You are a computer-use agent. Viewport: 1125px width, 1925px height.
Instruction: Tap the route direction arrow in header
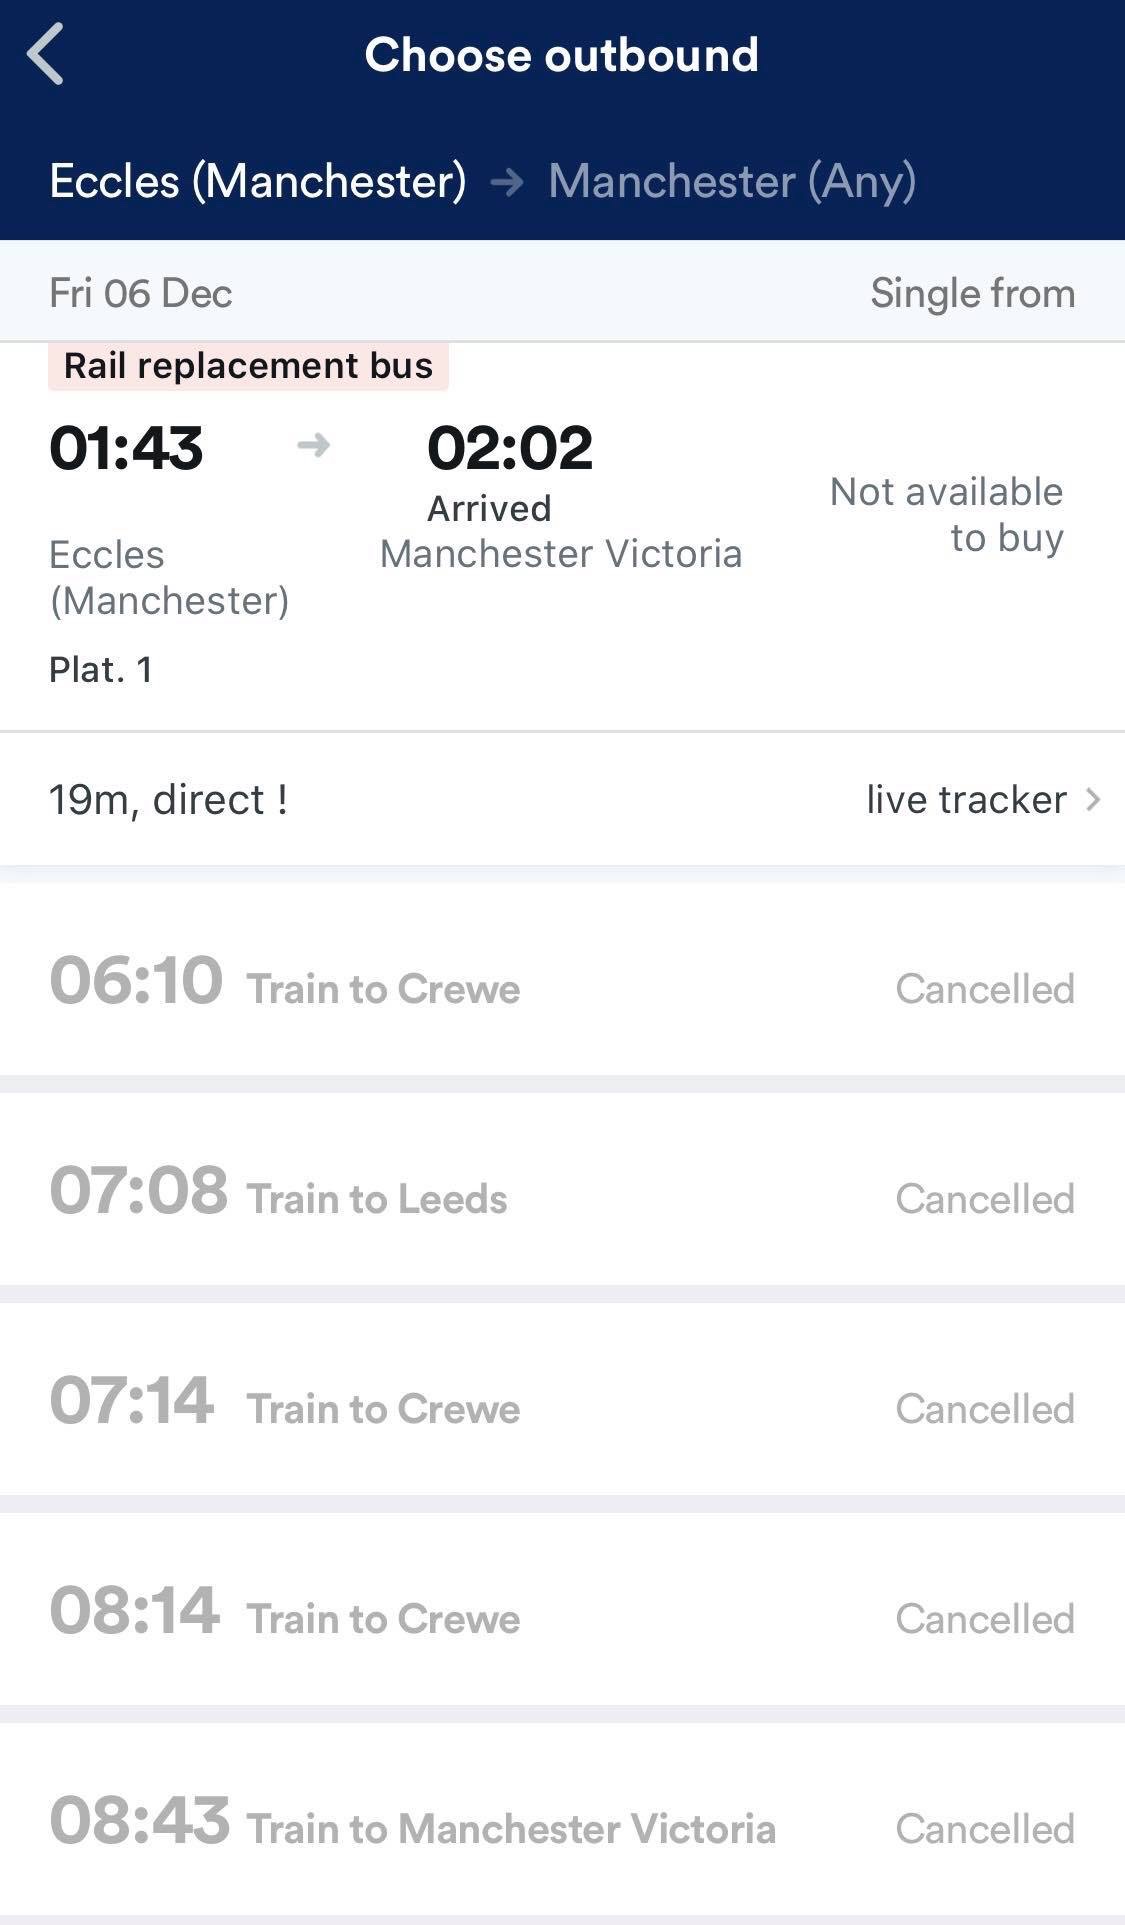pos(507,182)
